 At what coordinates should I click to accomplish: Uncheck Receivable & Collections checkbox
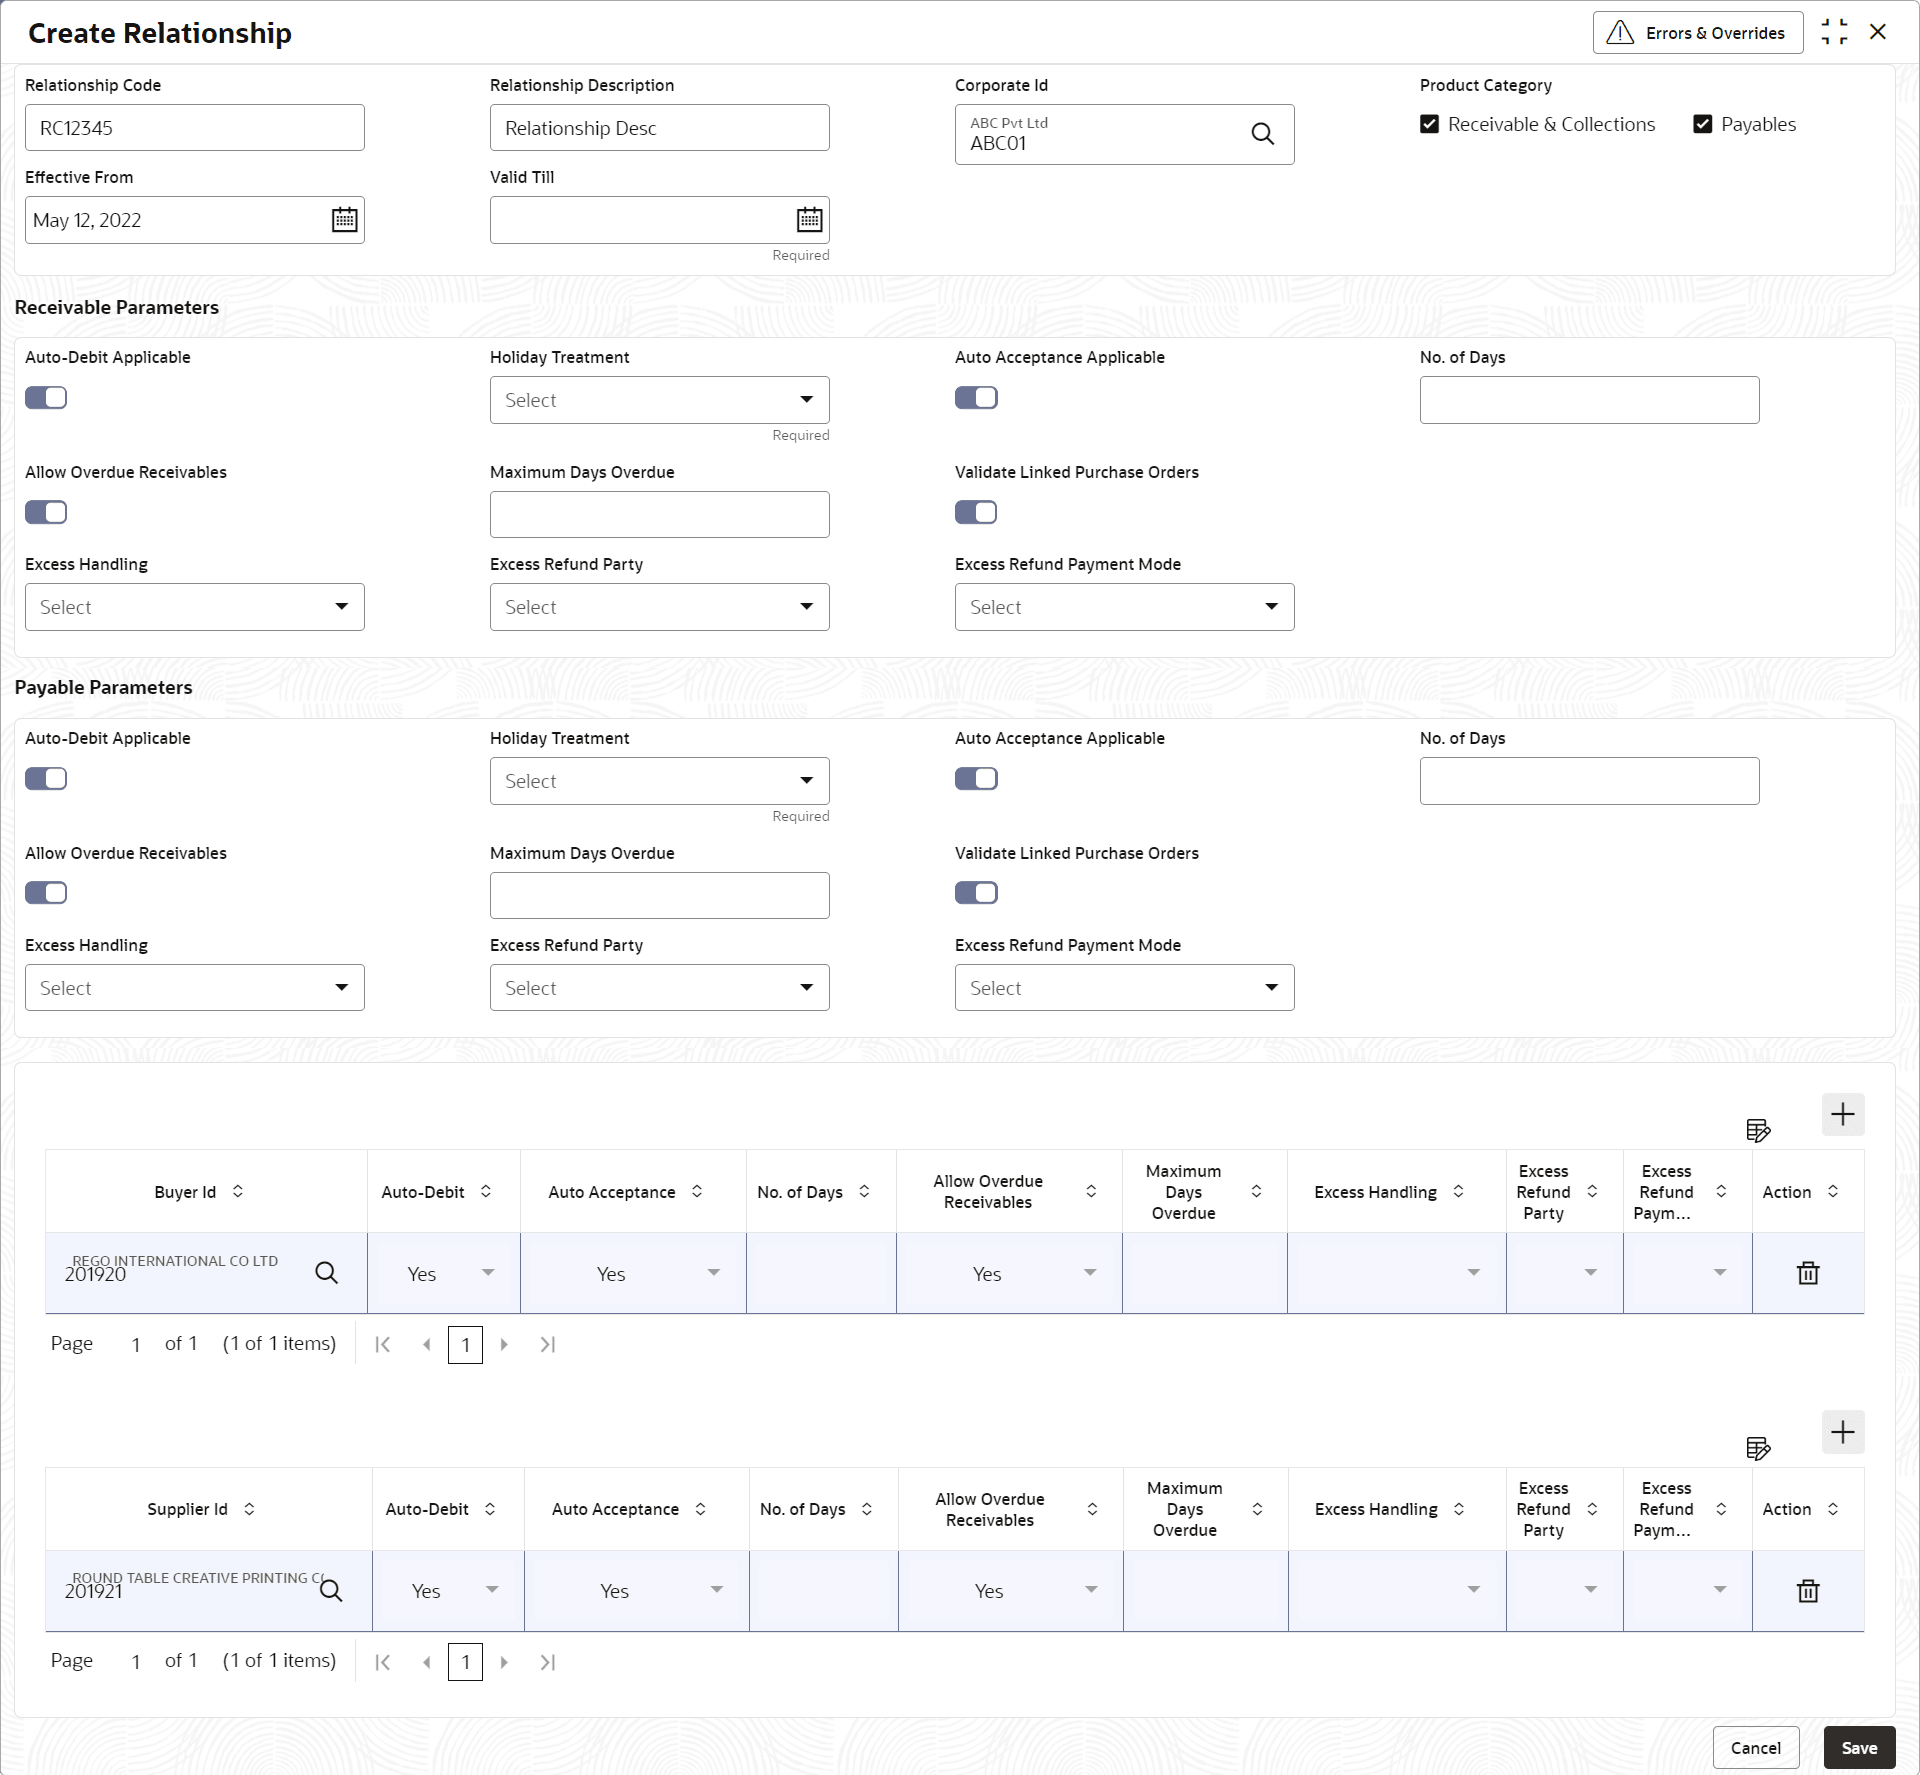click(1430, 124)
